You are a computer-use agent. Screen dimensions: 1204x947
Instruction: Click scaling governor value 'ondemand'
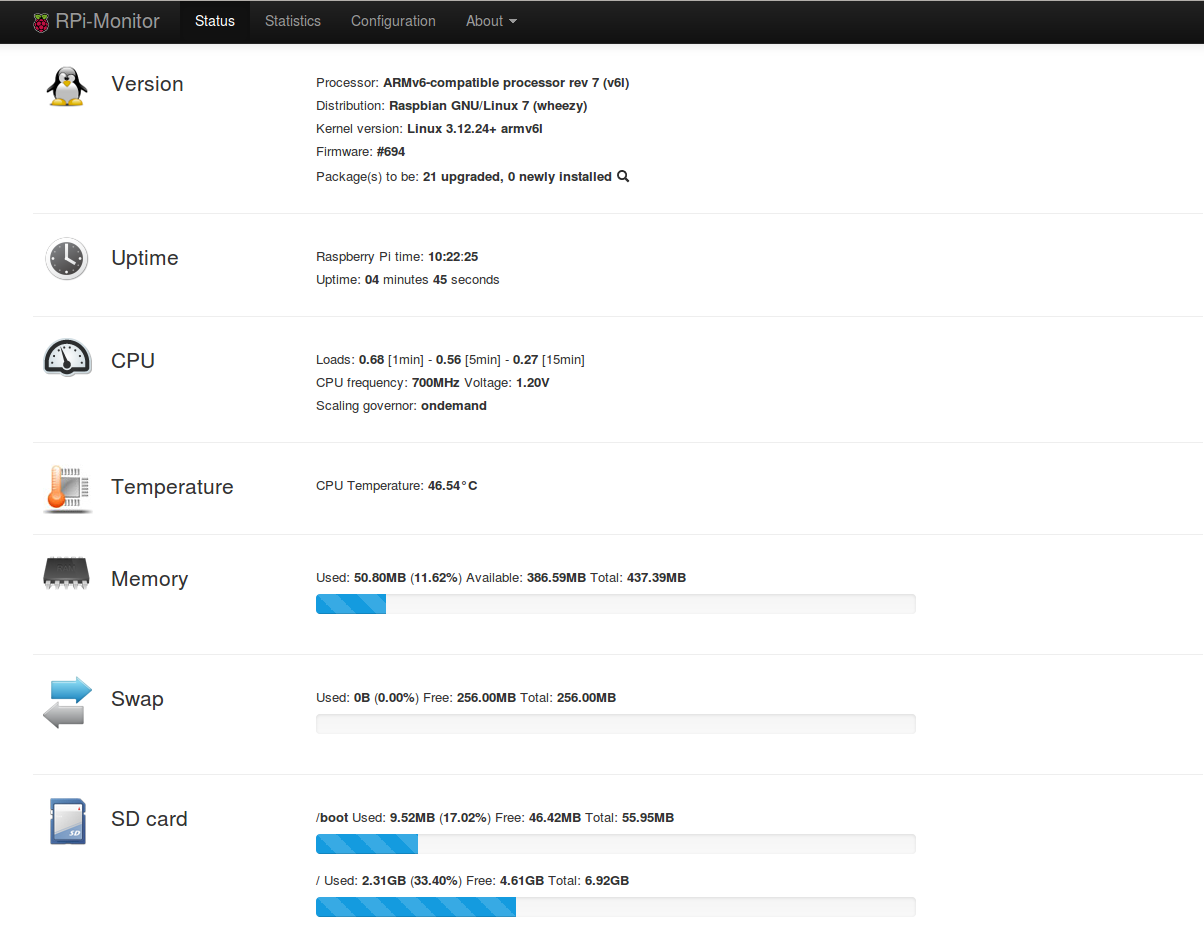(x=454, y=406)
